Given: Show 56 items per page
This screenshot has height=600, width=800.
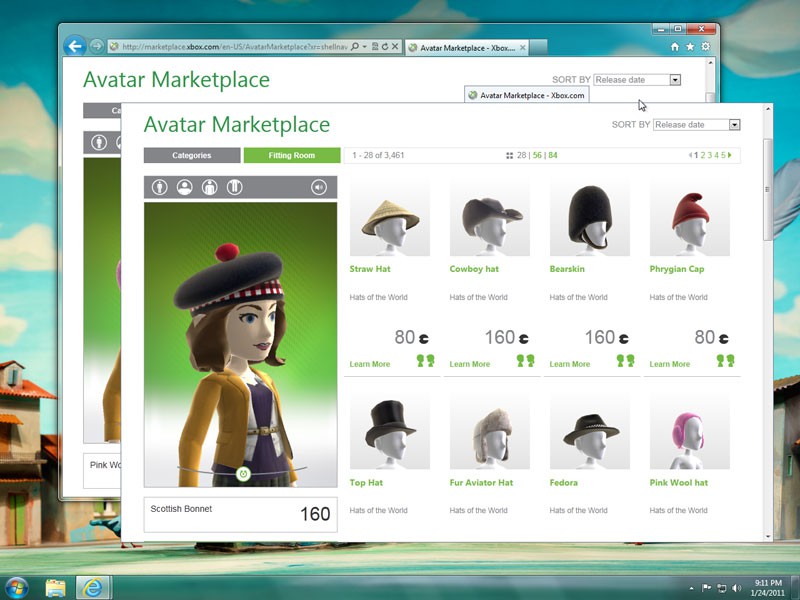Looking at the screenshot, I should [x=537, y=155].
